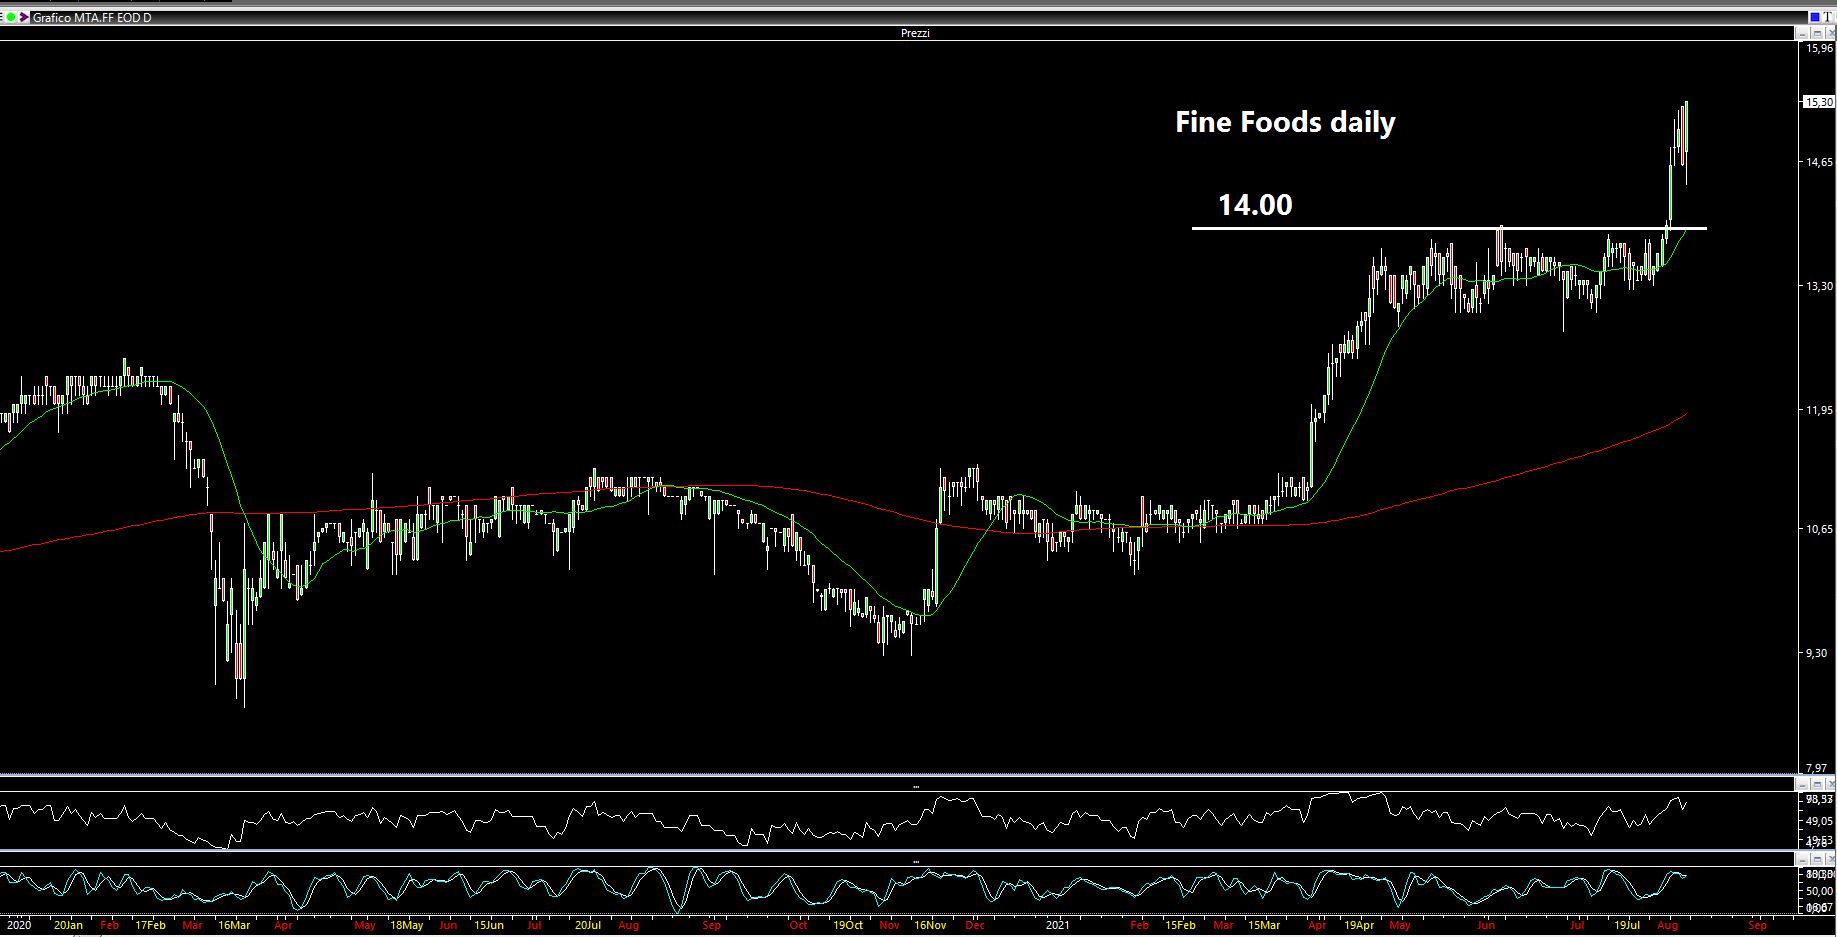
Task: Minimize the bottom stochastic pane
Action: click(x=1802, y=860)
